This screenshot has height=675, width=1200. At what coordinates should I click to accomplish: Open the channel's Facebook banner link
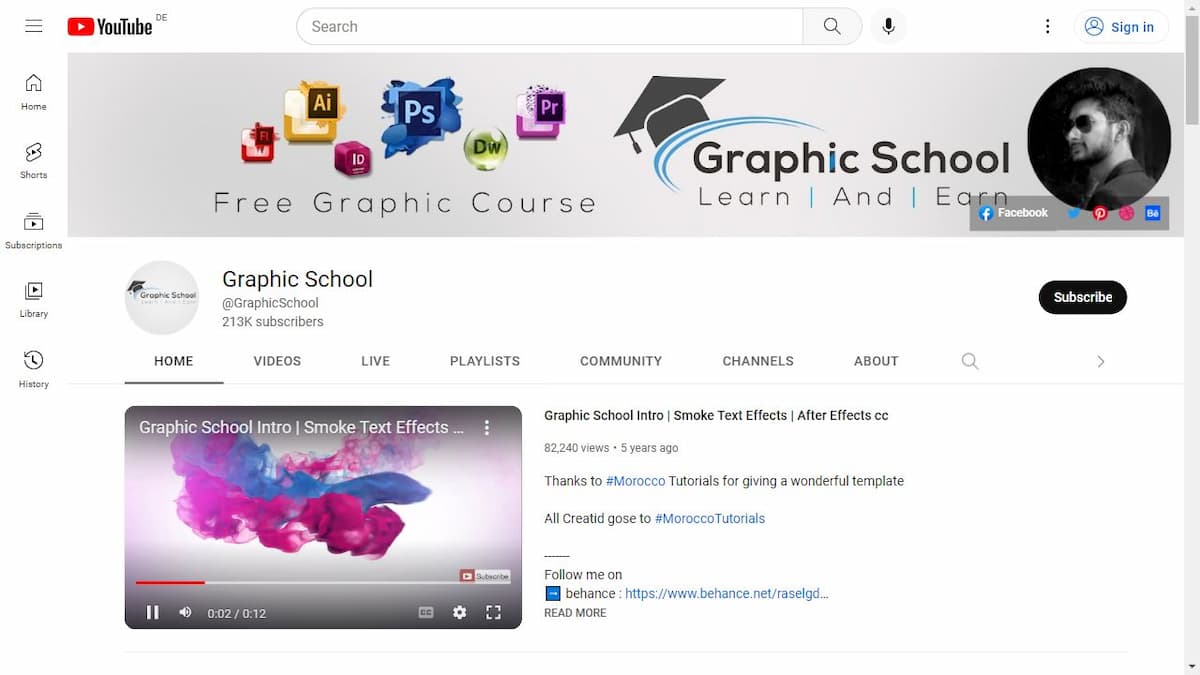[x=1013, y=213]
